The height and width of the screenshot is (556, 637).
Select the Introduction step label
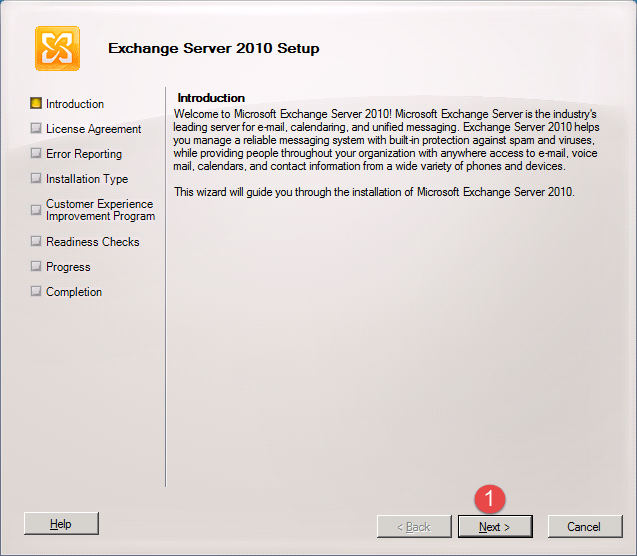[75, 104]
